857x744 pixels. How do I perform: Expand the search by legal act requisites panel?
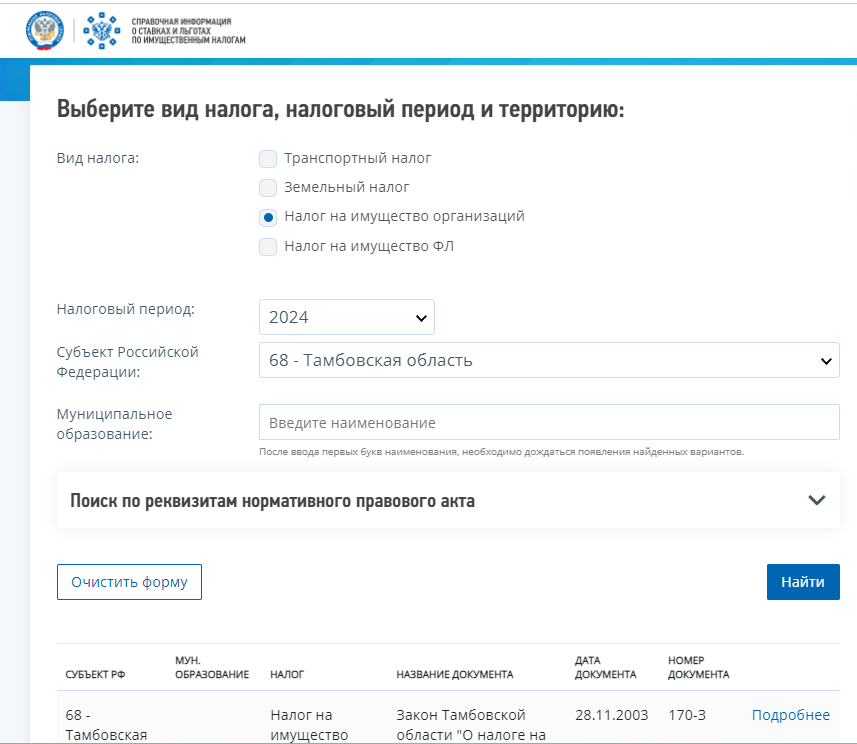(x=272, y=501)
